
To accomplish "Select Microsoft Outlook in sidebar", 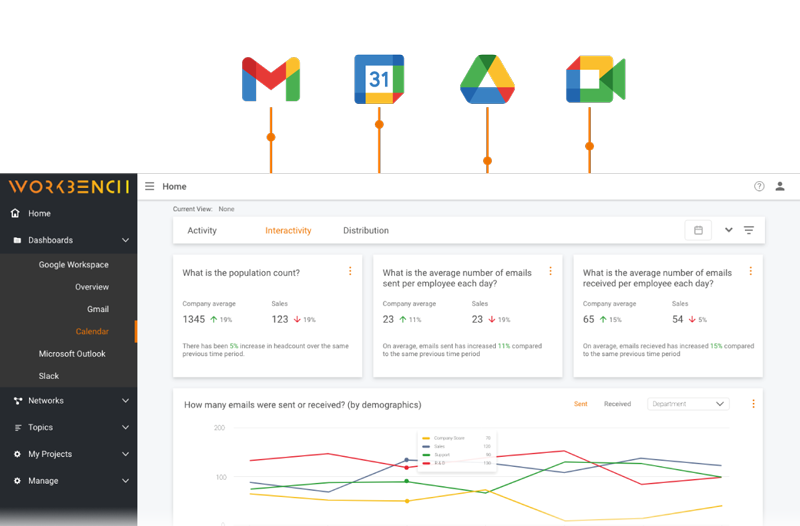I will coord(72,354).
